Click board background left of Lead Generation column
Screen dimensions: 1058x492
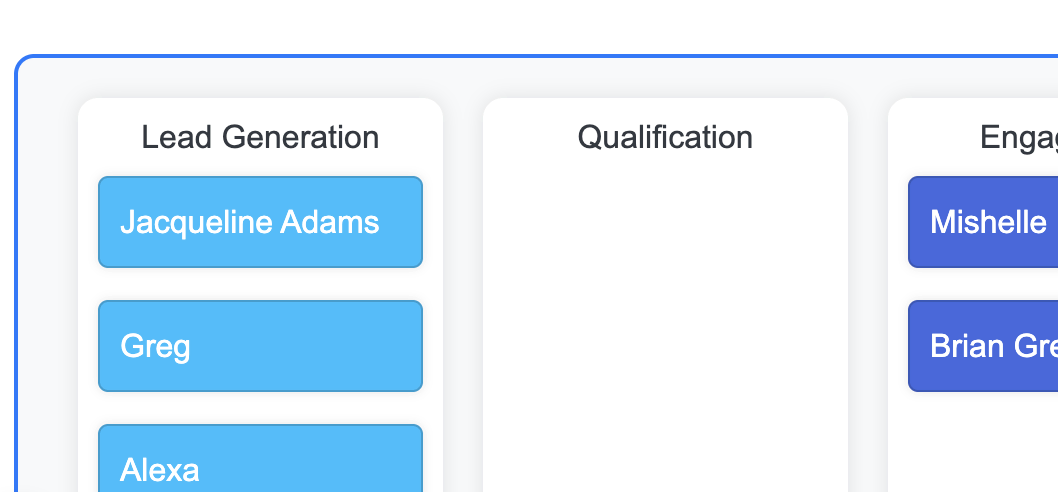48,300
